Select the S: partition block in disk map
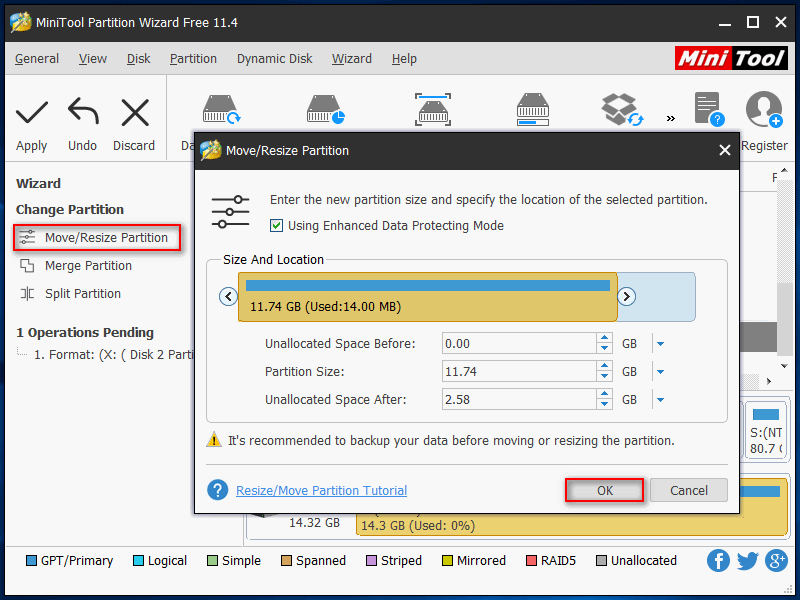800x600 pixels. 765,430
